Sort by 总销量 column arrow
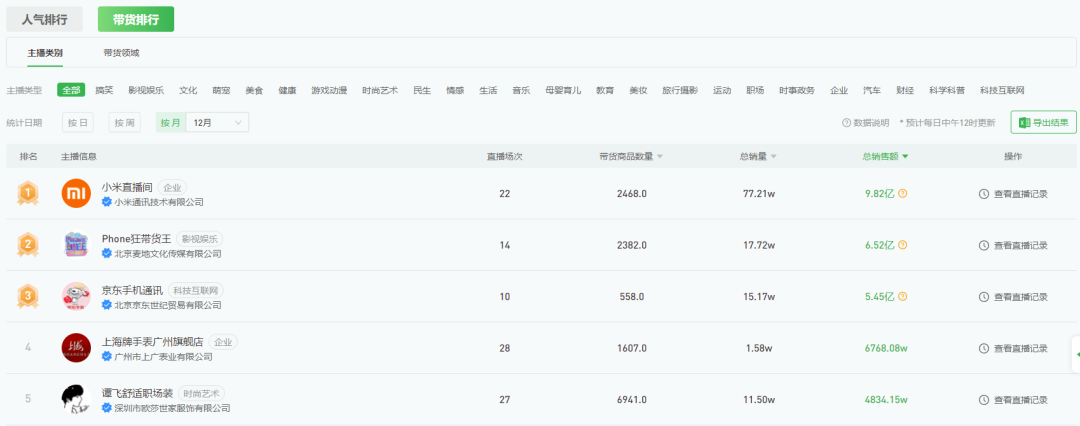1080x426 pixels. coord(773,156)
